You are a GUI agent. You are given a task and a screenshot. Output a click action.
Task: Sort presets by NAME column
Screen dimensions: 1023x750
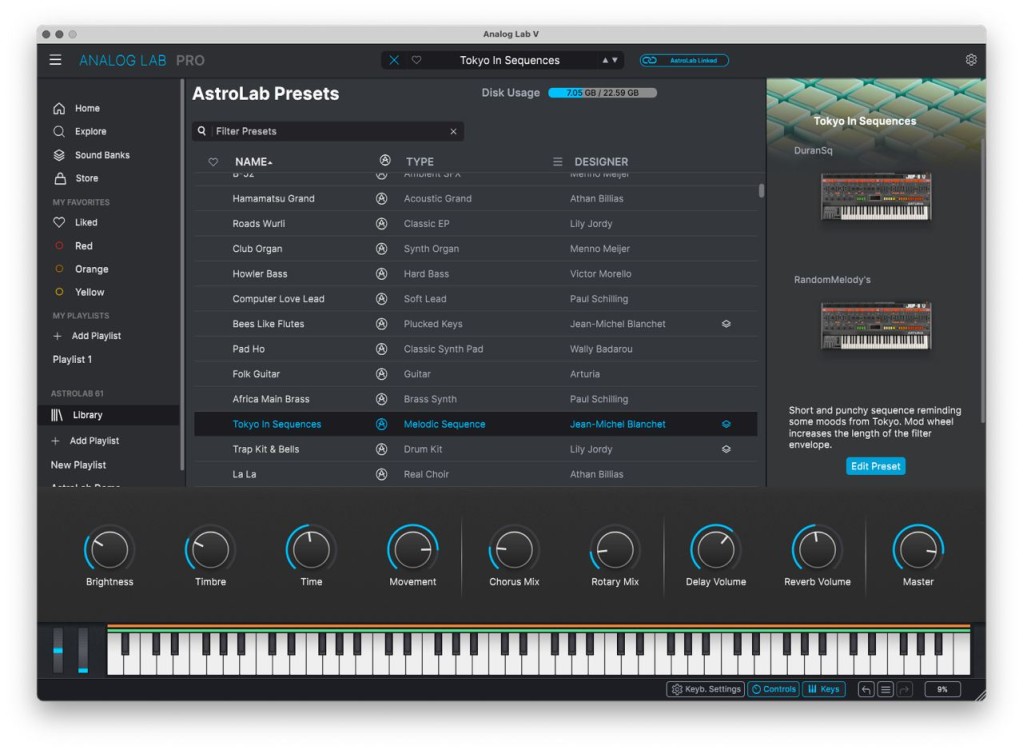(x=253, y=162)
